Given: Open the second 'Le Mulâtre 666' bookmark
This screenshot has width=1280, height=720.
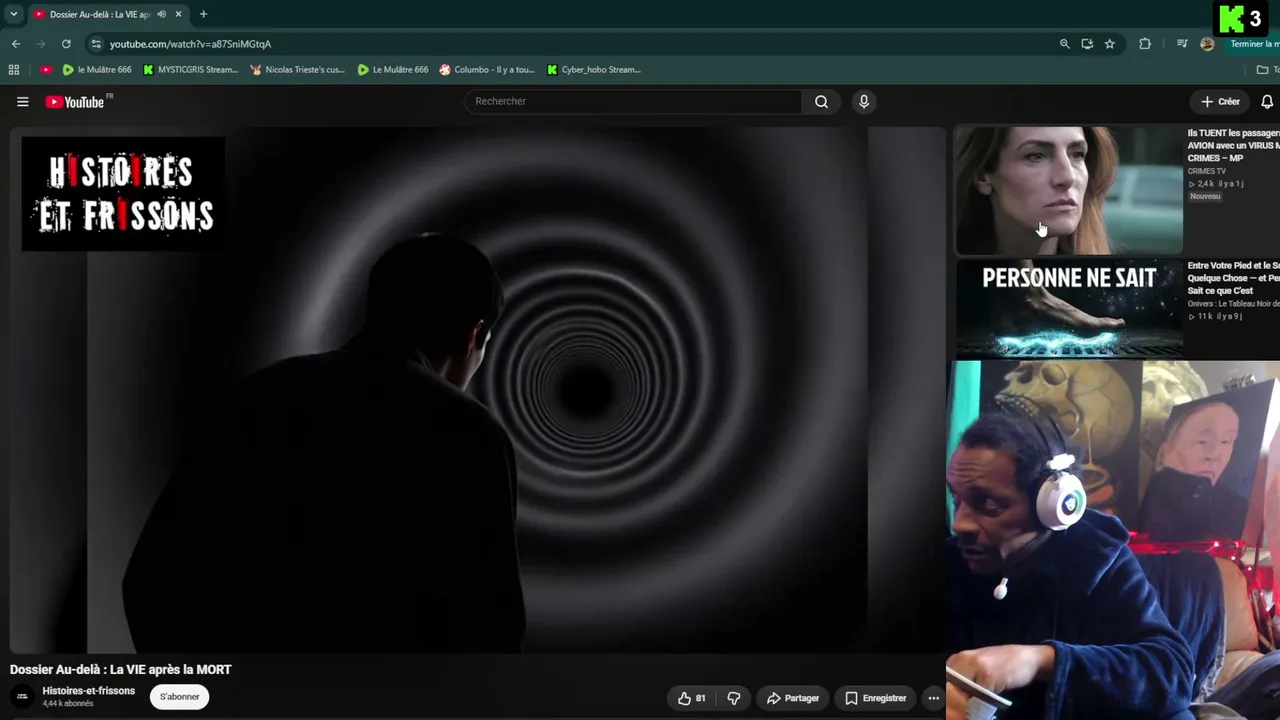Looking at the screenshot, I should pyautogui.click(x=393, y=70).
